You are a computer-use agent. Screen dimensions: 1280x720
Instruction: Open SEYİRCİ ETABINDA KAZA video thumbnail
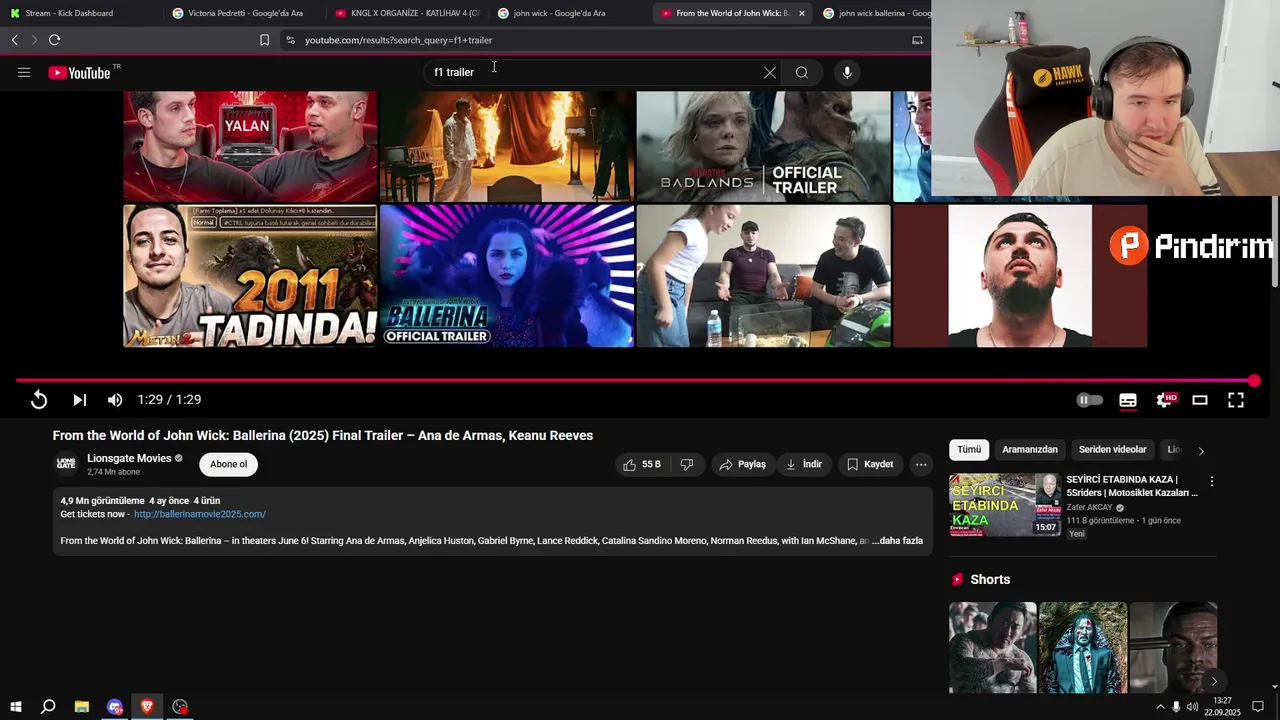coord(1004,505)
